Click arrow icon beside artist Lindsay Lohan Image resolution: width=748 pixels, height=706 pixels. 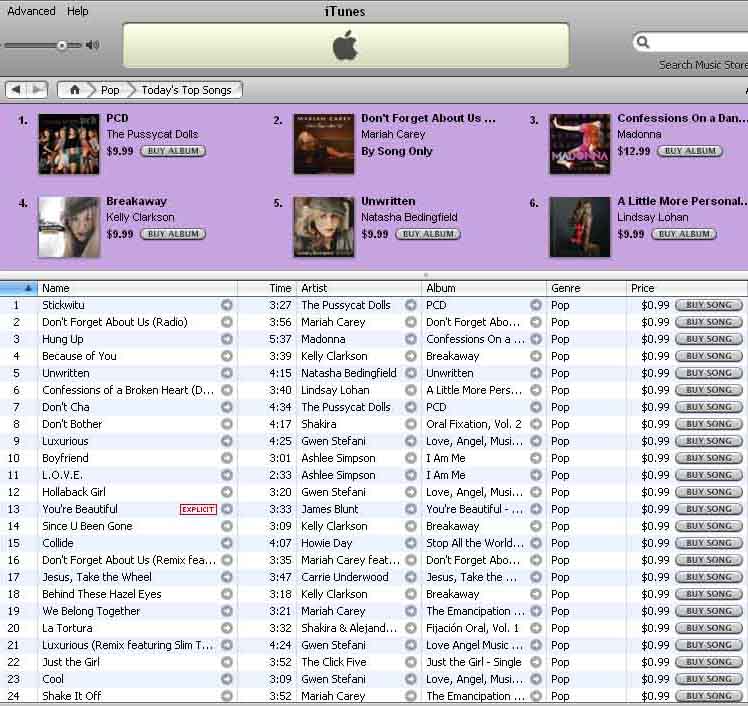(x=411, y=390)
